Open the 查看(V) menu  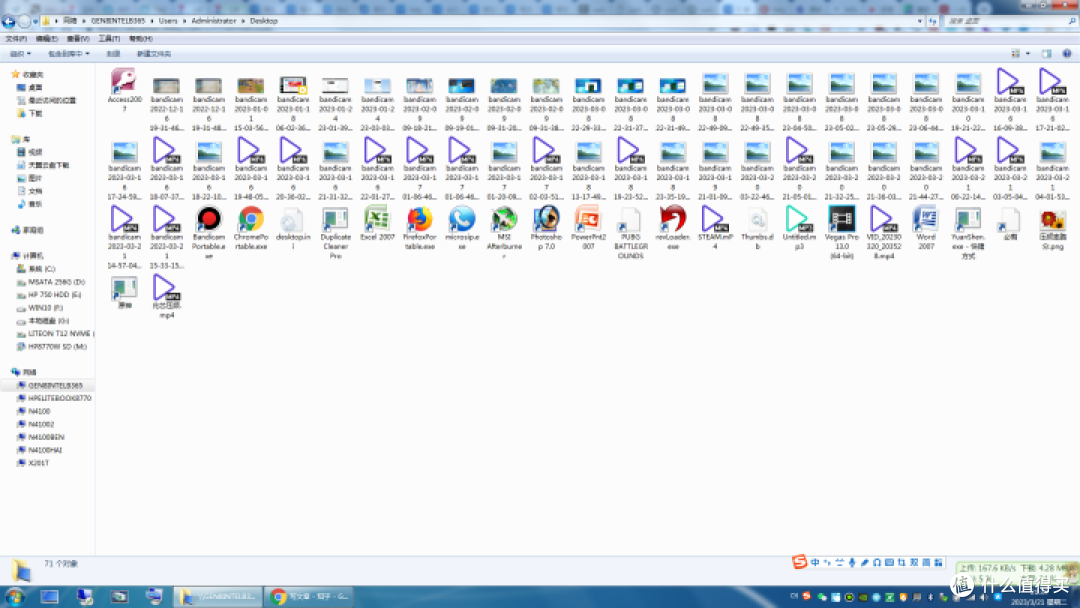(x=78, y=39)
